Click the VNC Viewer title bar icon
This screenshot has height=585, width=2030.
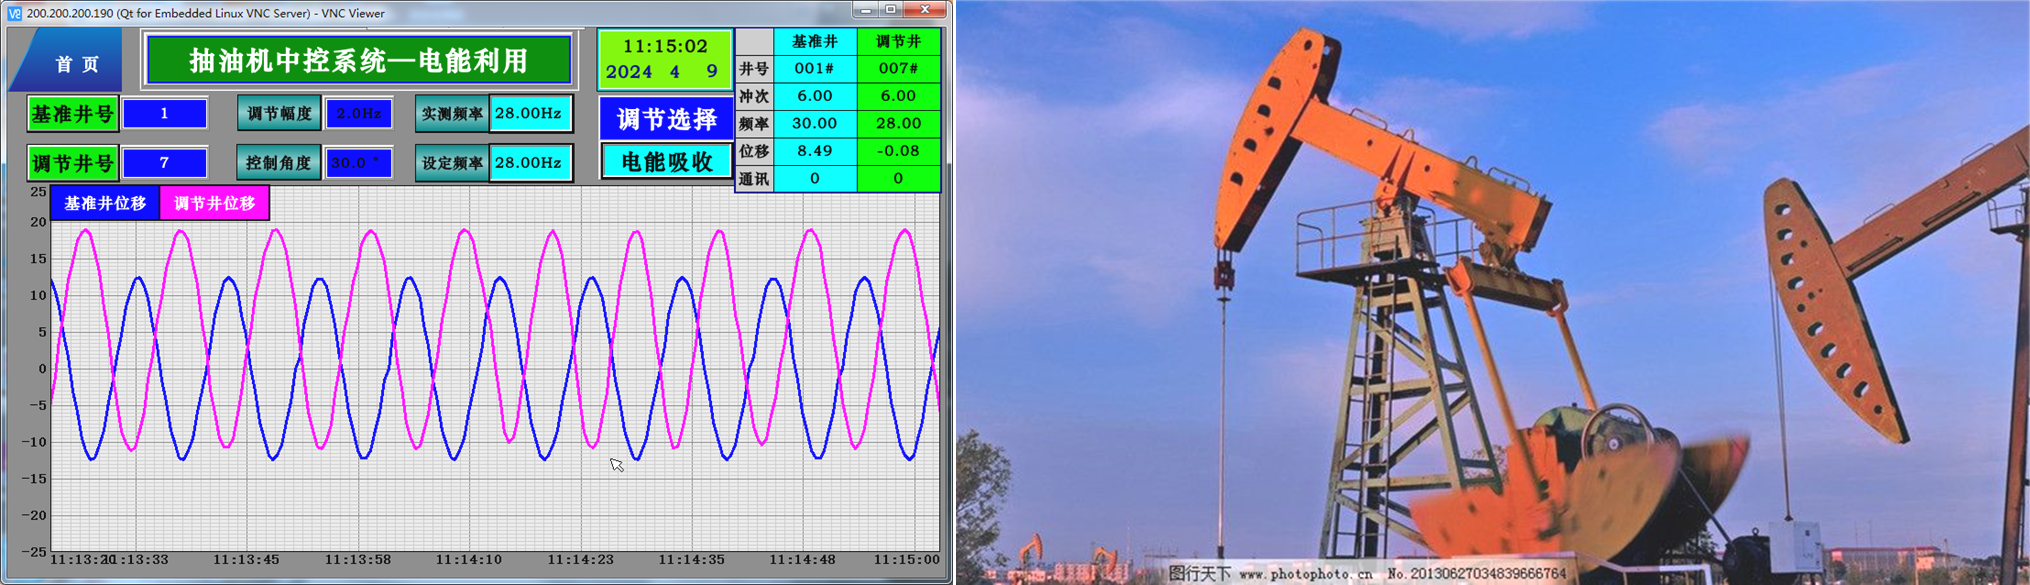(14, 13)
